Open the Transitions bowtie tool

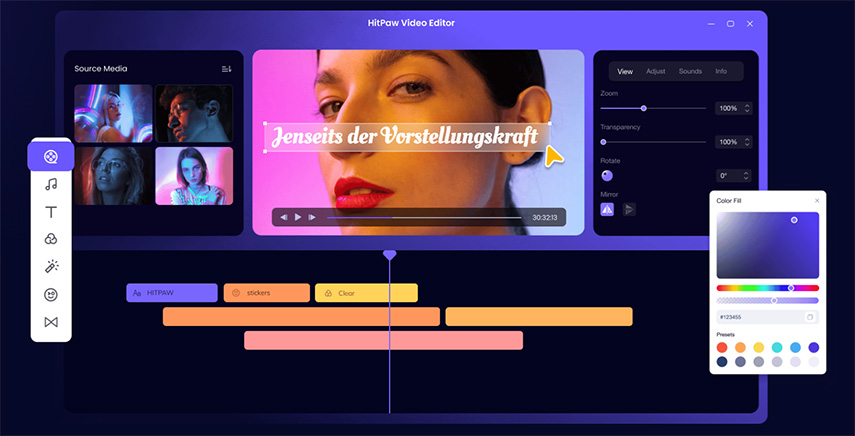click(51, 322)
